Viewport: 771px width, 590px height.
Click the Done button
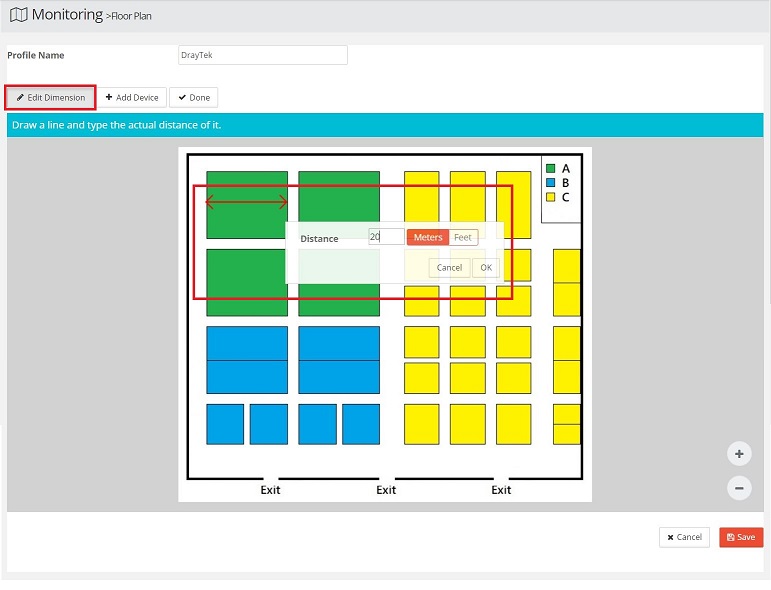[194, 97]
